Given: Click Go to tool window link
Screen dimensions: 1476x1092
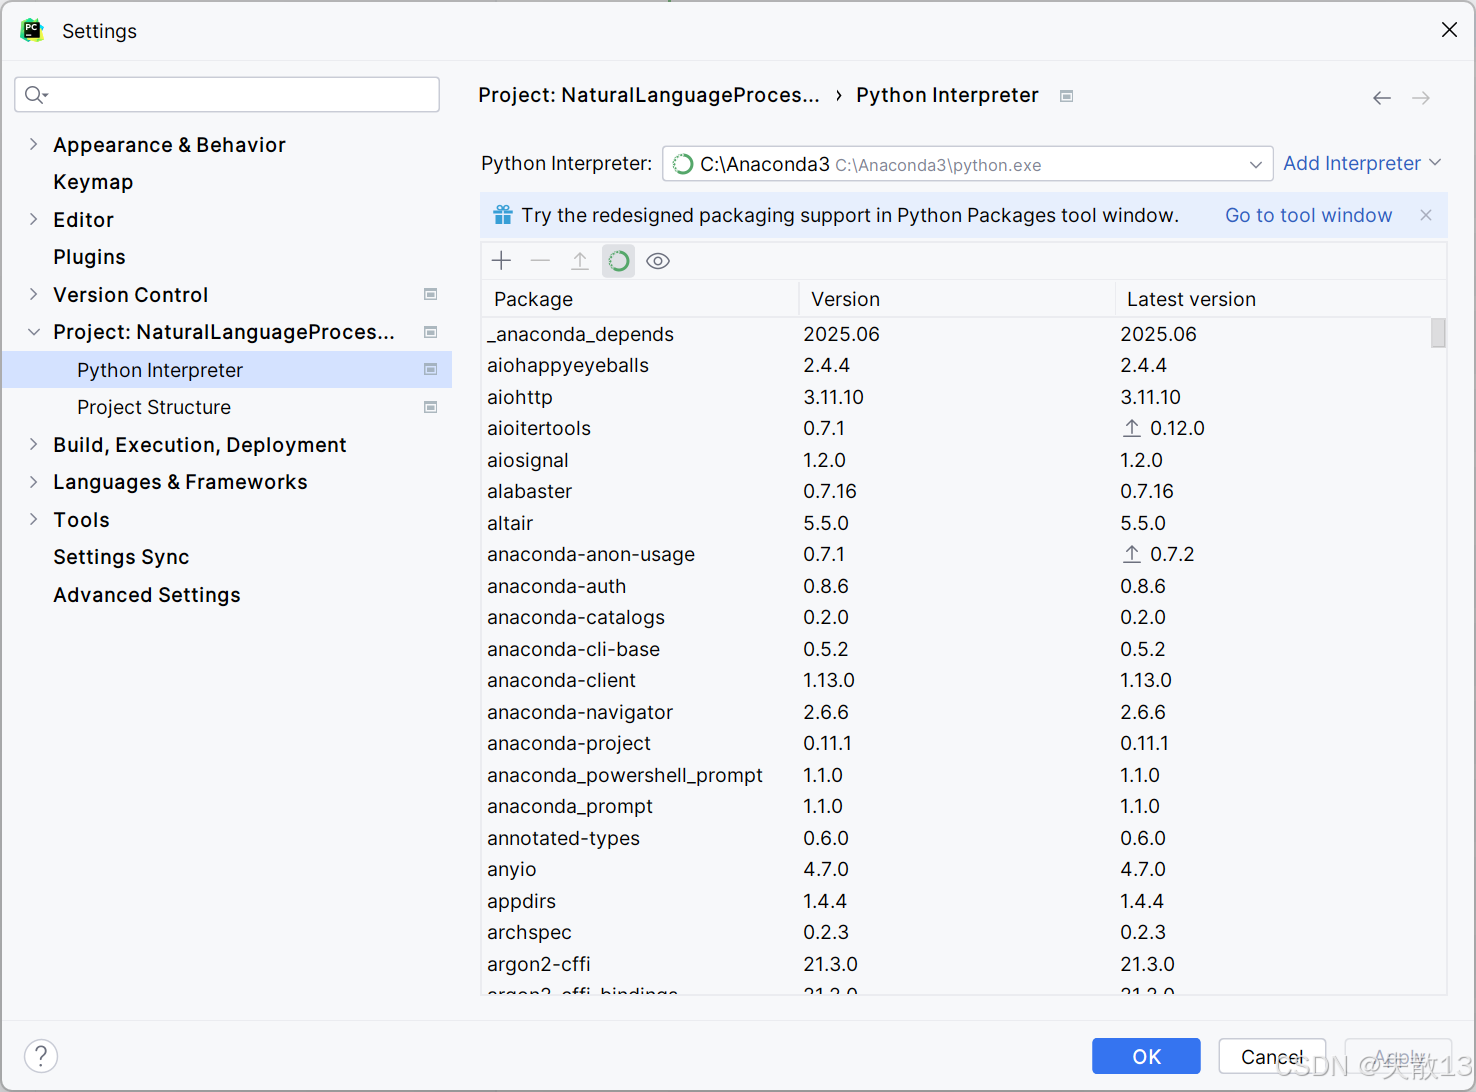Looking at the screenshot, I should (x=1308, y=215).
